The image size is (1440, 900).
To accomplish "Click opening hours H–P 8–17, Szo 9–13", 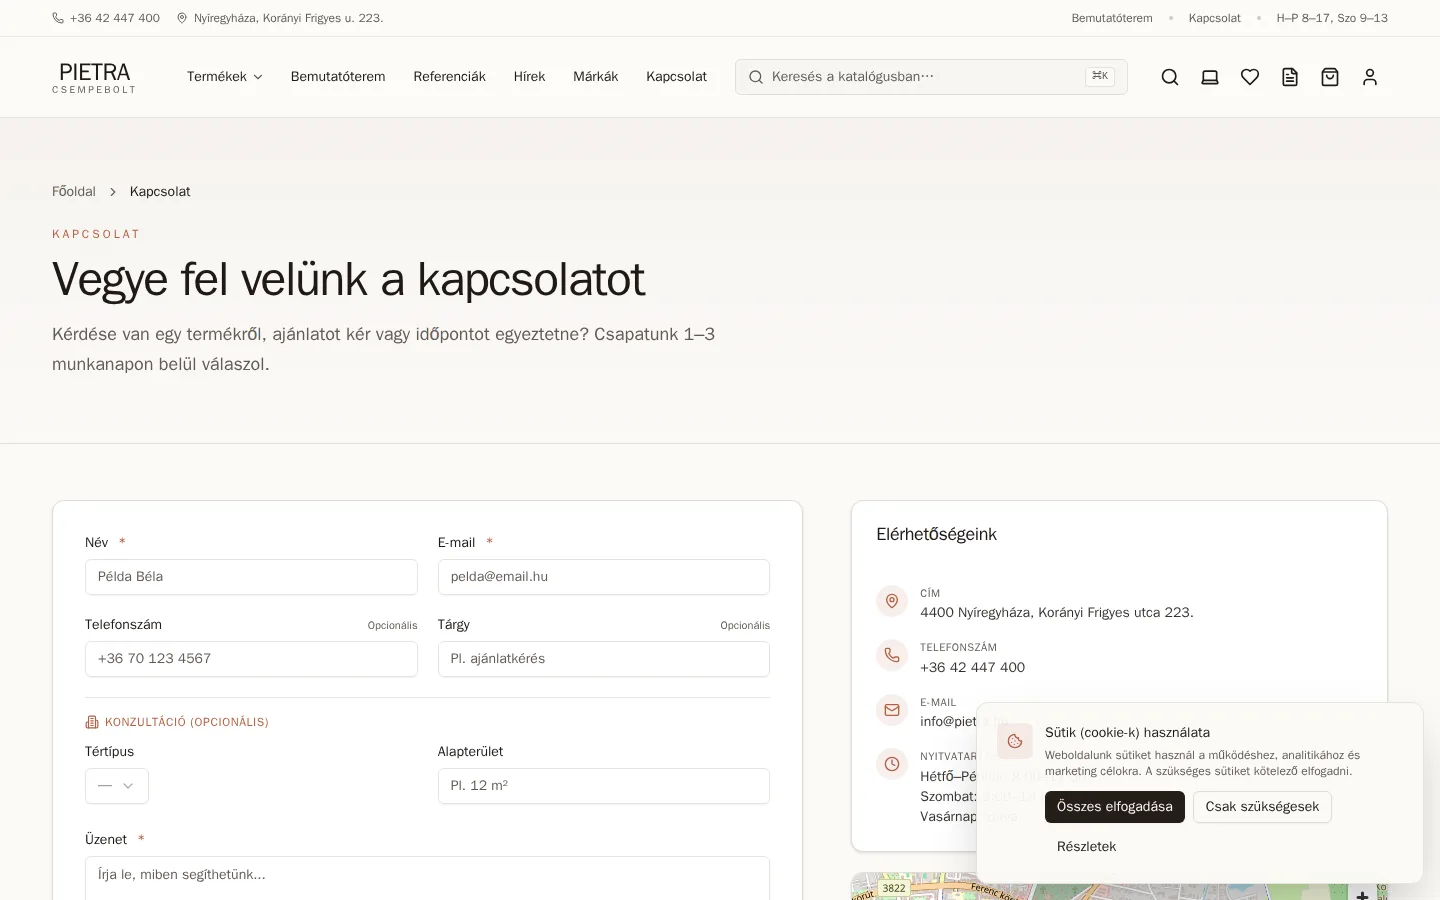I will pyautogui.click(x=1332, y=18).
